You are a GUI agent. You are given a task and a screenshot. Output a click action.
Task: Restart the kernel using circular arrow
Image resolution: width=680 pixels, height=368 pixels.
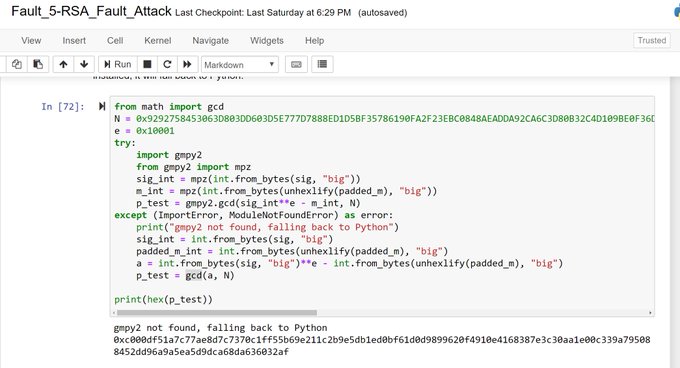tap(167, 64)
